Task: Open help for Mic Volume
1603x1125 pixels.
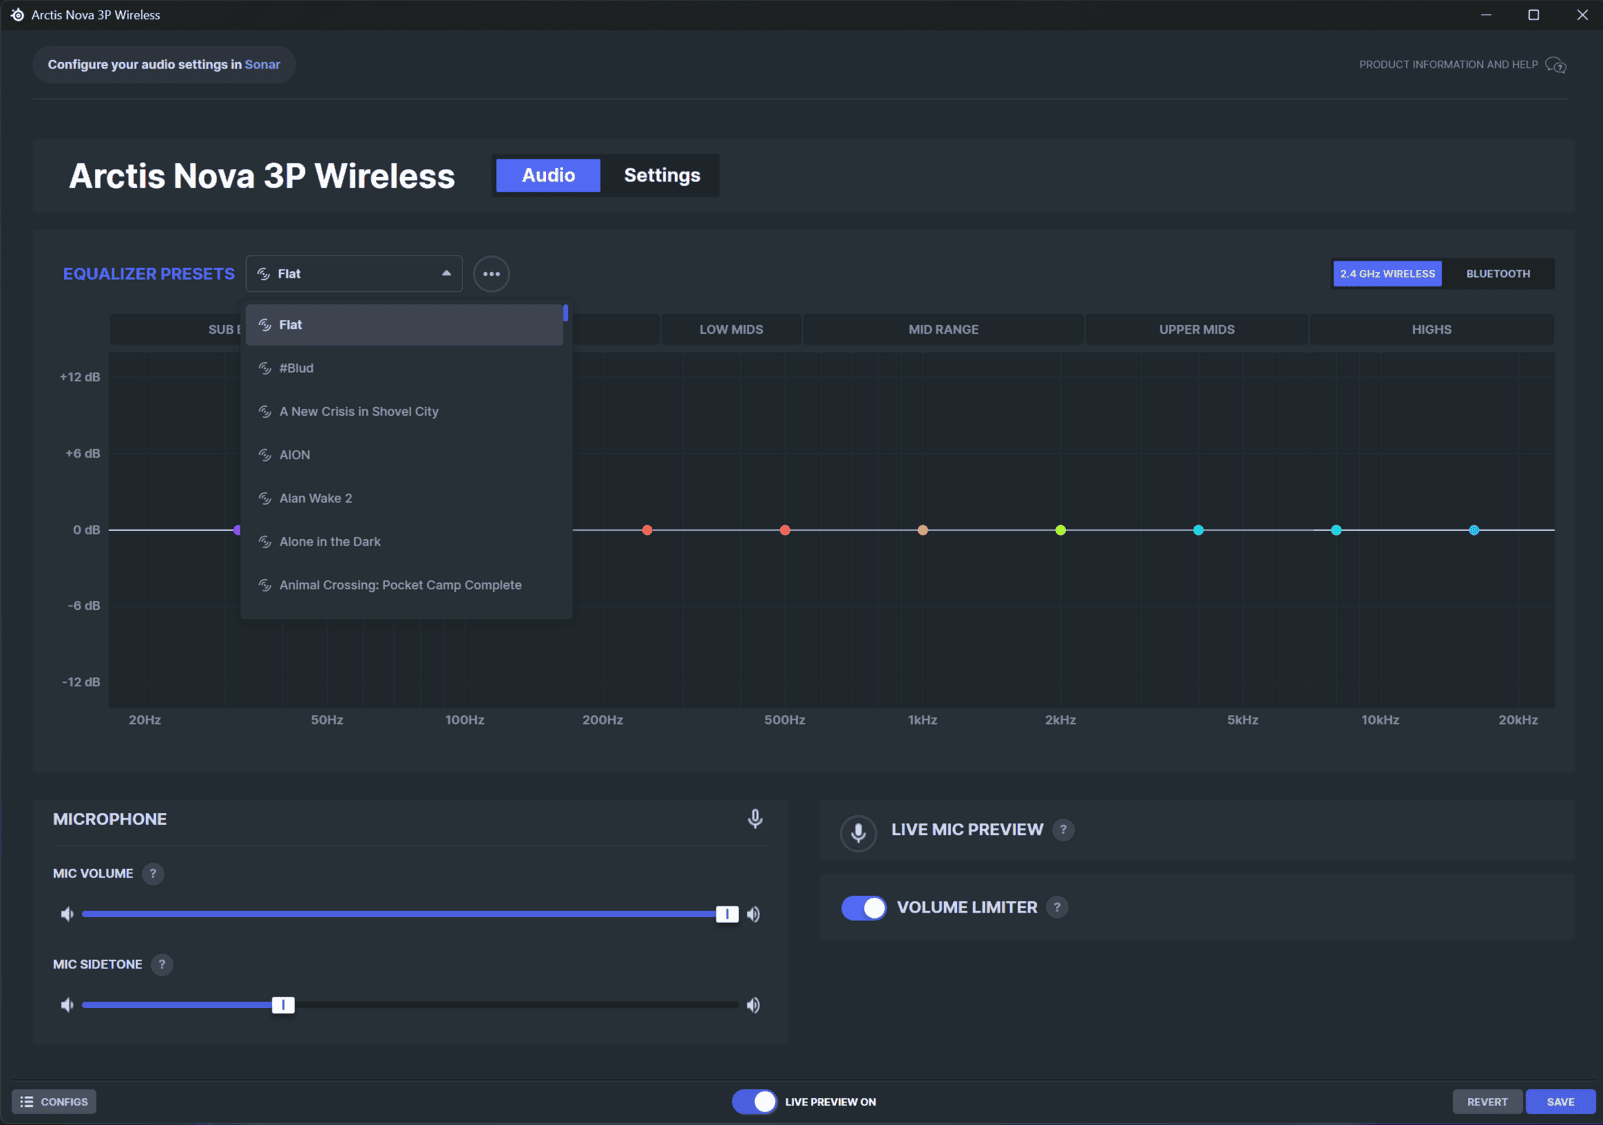Action: (152, 874)
